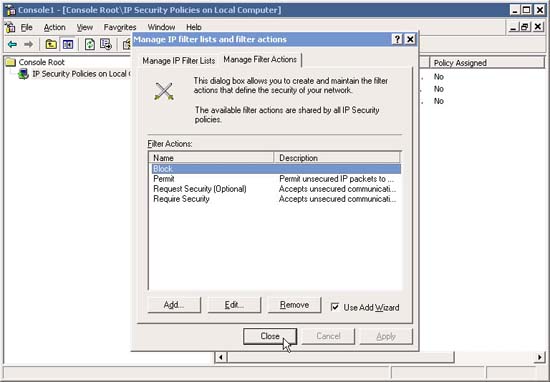Open the View menu
550x382 pixels.
85,27
